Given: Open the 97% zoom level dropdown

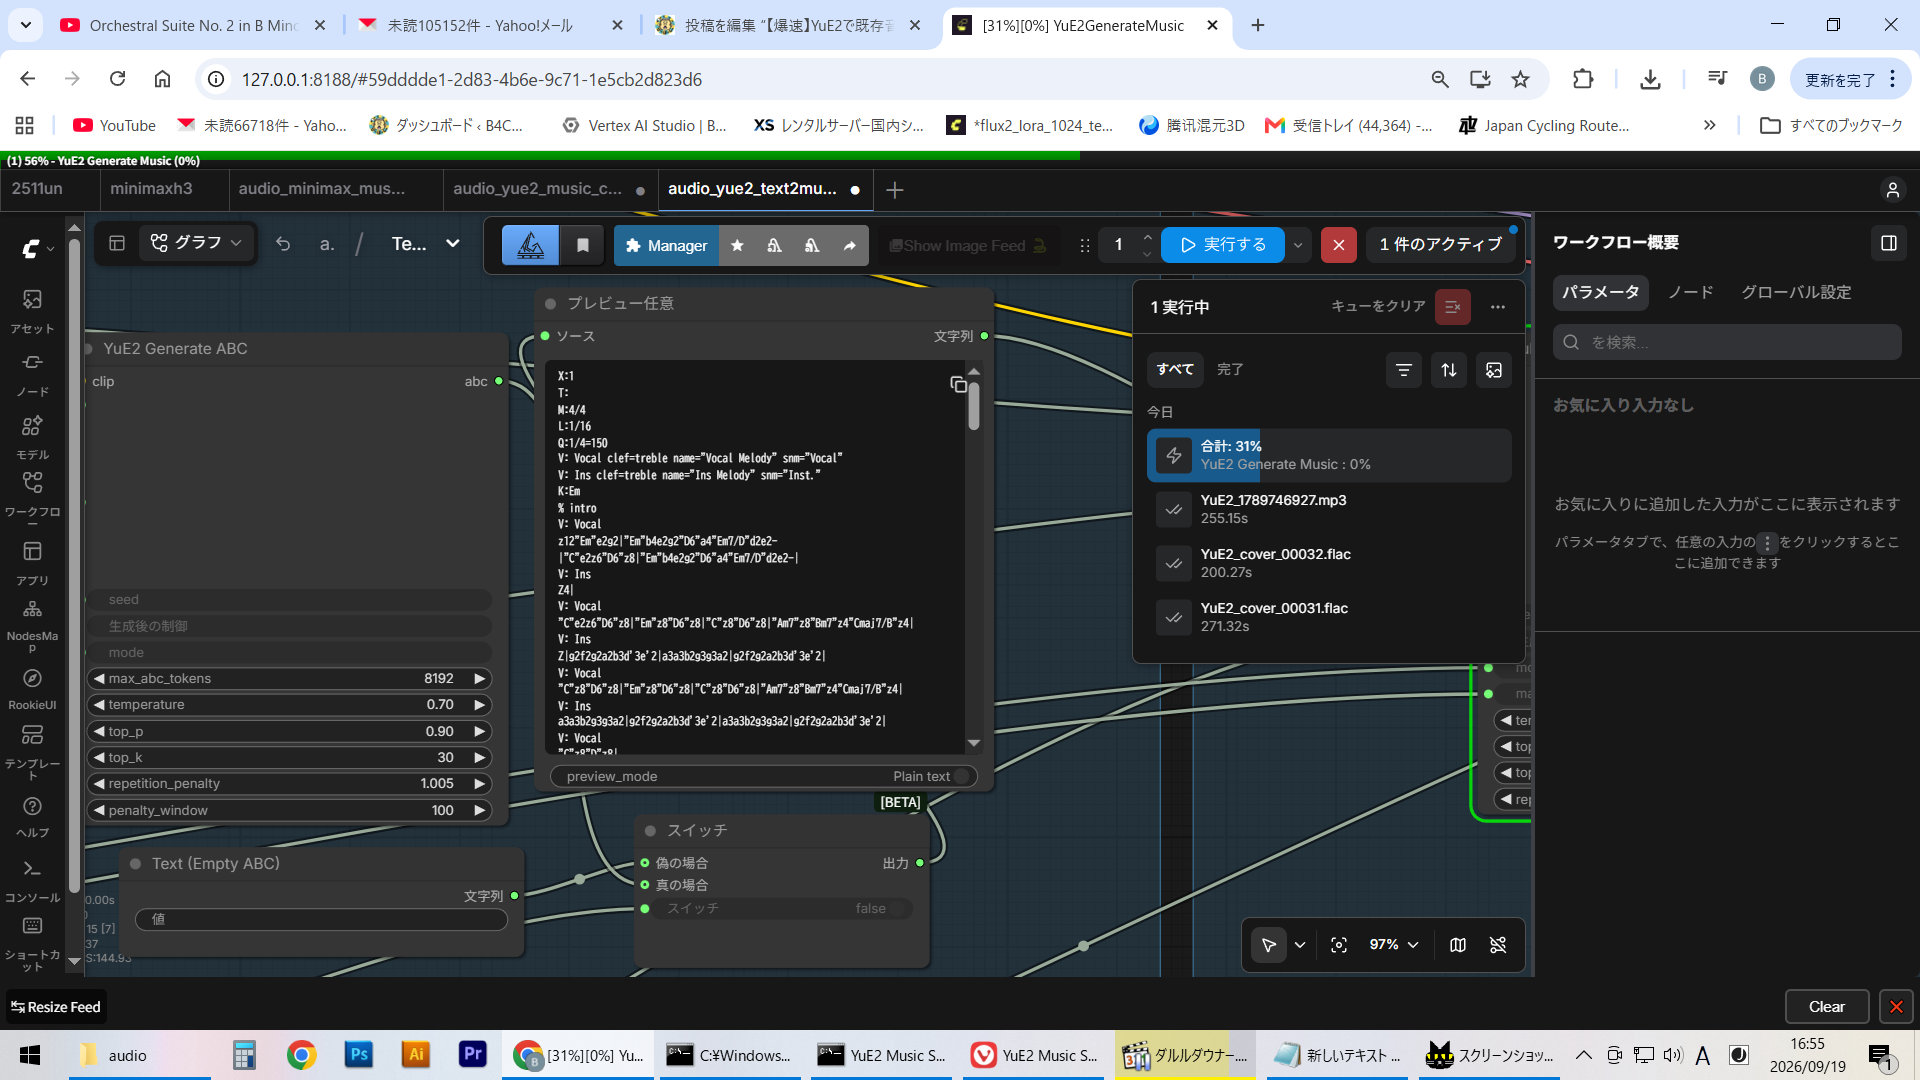Looking at the screenshot, I should click(1395, 945).
